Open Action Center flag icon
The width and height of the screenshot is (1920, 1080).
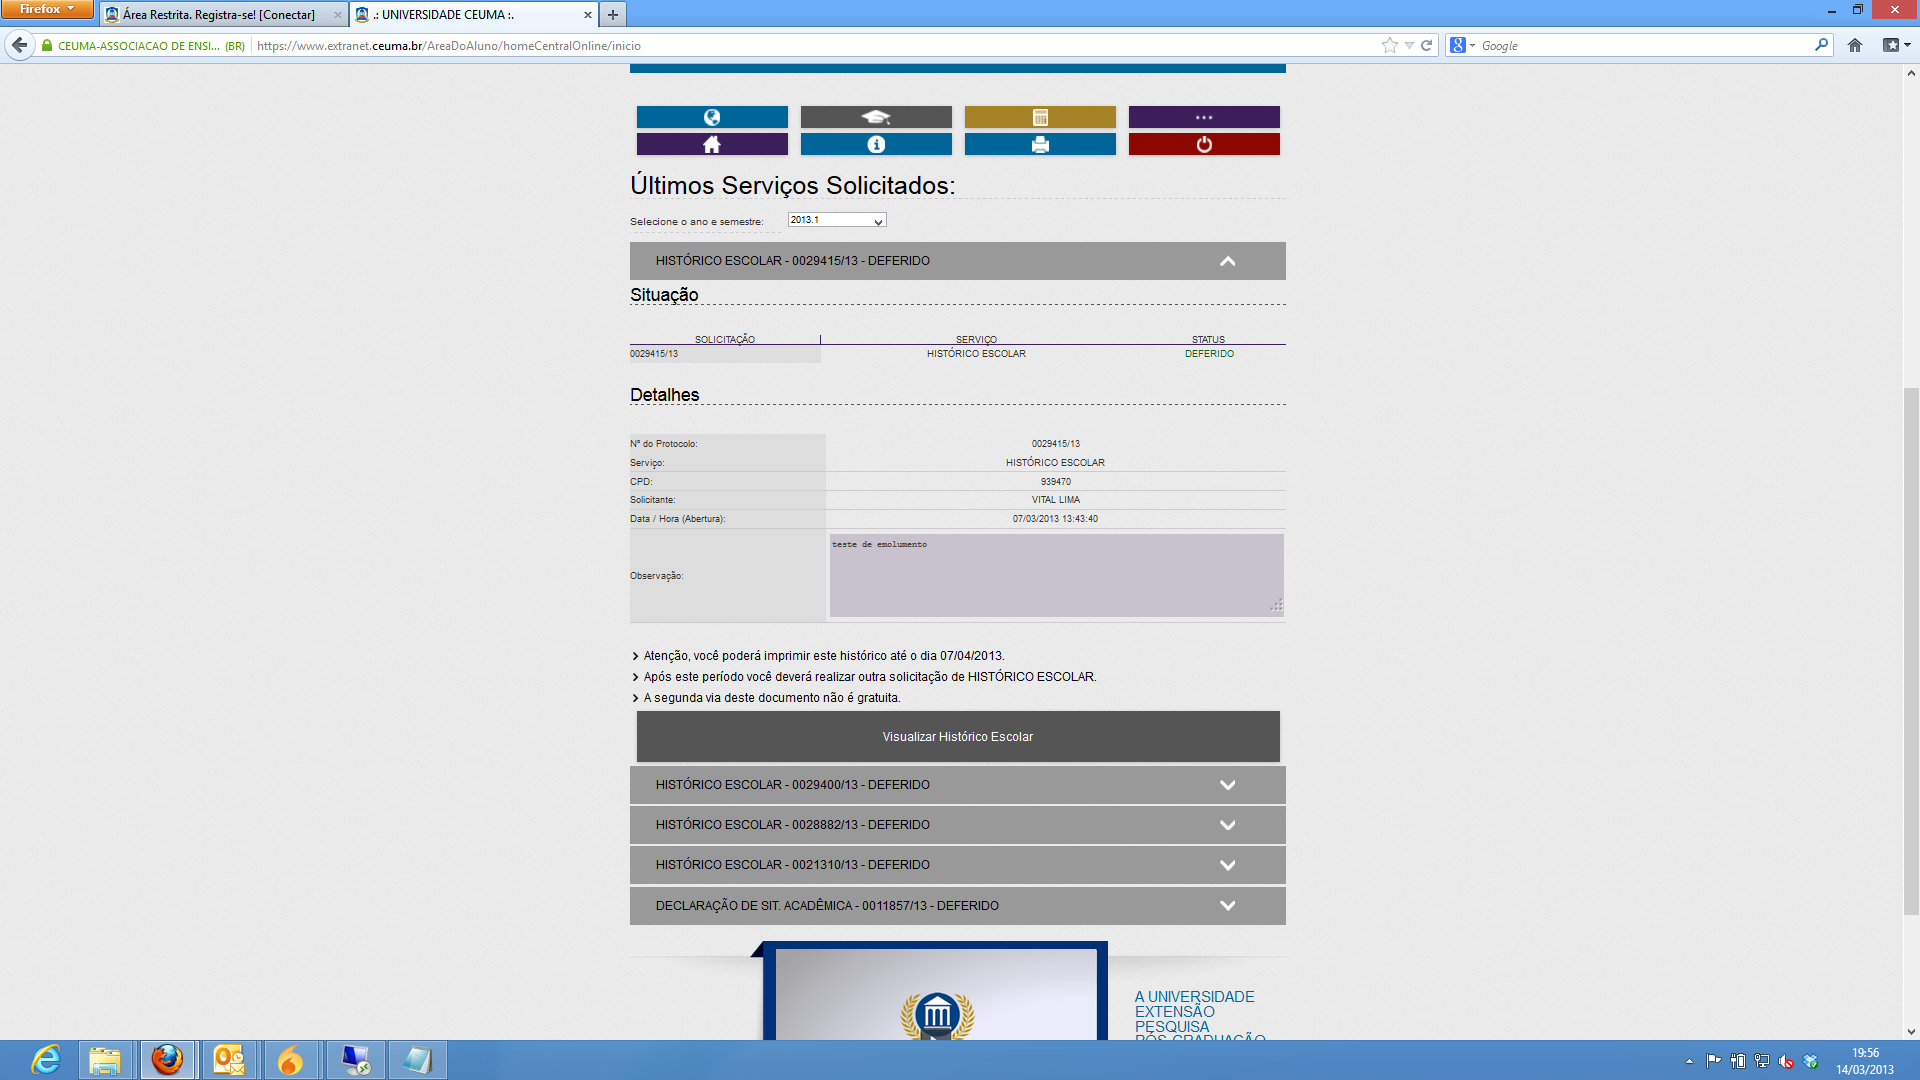[1714, 1061]
